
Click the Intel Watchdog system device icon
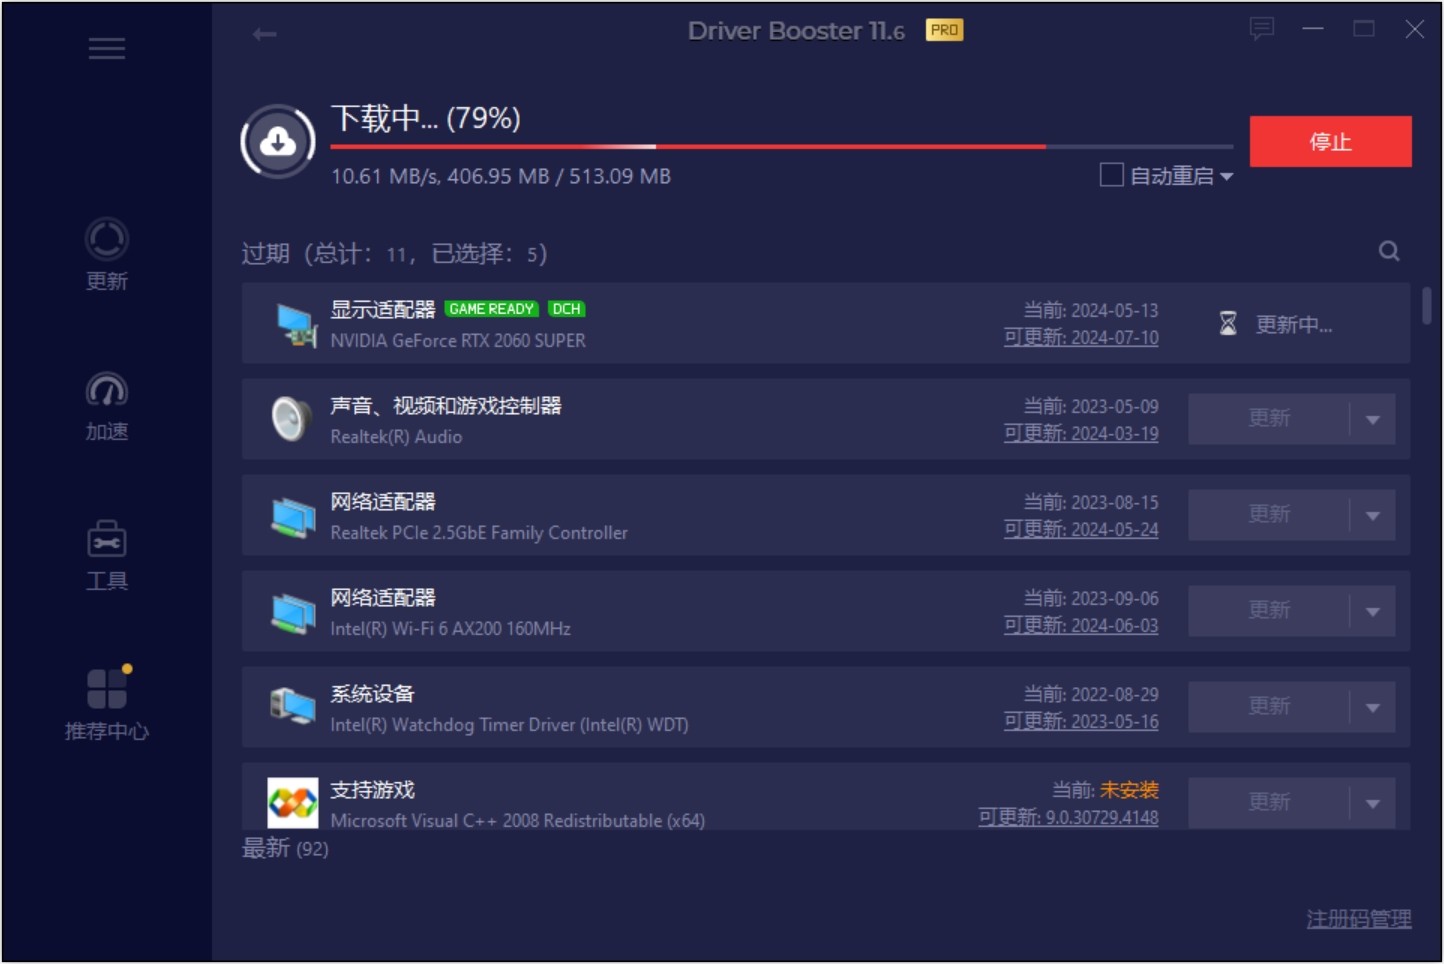click(x=293, y=706)
